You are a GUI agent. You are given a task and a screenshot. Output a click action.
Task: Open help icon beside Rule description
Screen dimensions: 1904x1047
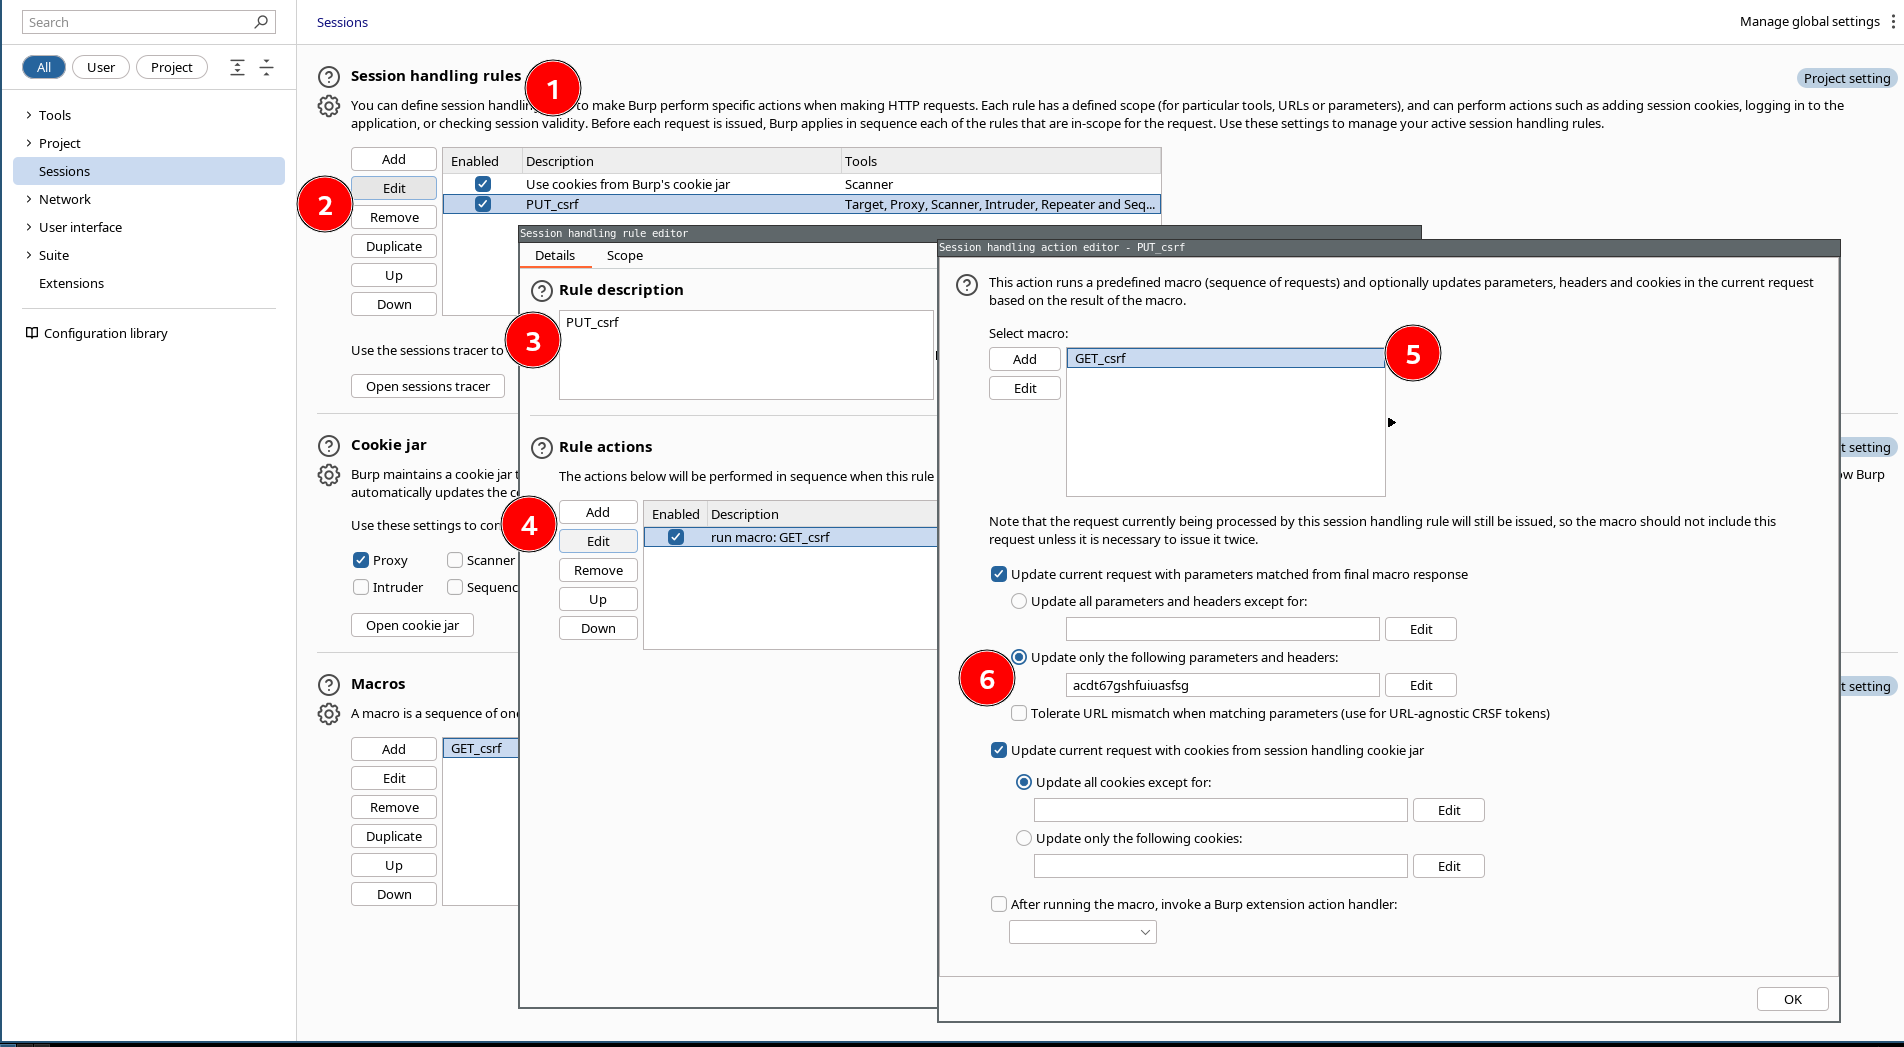[x=541, y=290]
